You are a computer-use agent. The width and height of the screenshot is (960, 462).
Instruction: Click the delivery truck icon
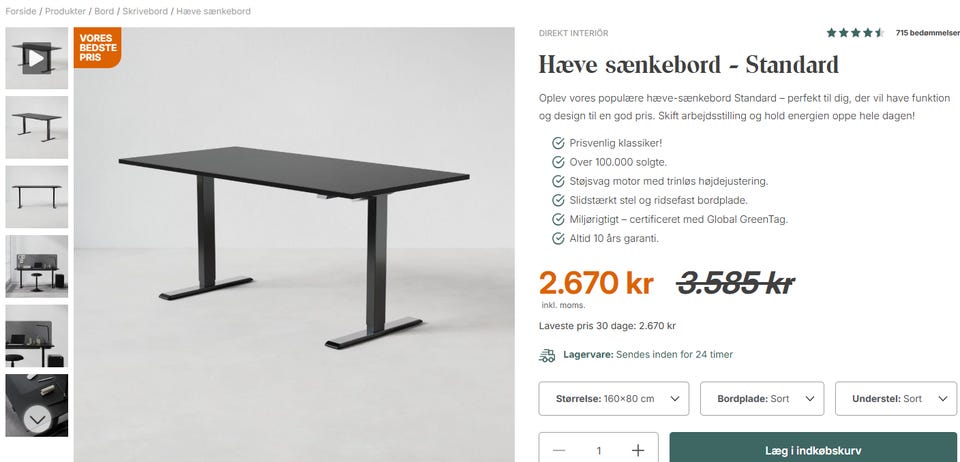tap(547, 355)
